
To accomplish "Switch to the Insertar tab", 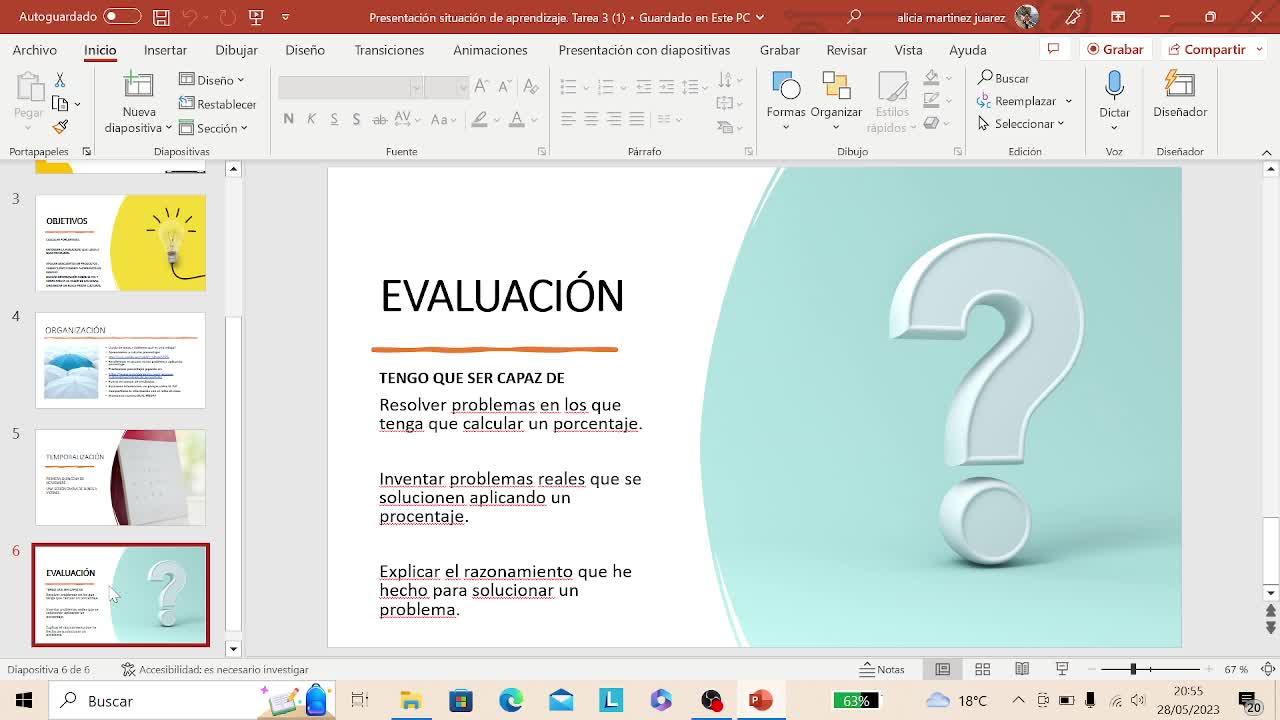I will (x=165, y=50).
